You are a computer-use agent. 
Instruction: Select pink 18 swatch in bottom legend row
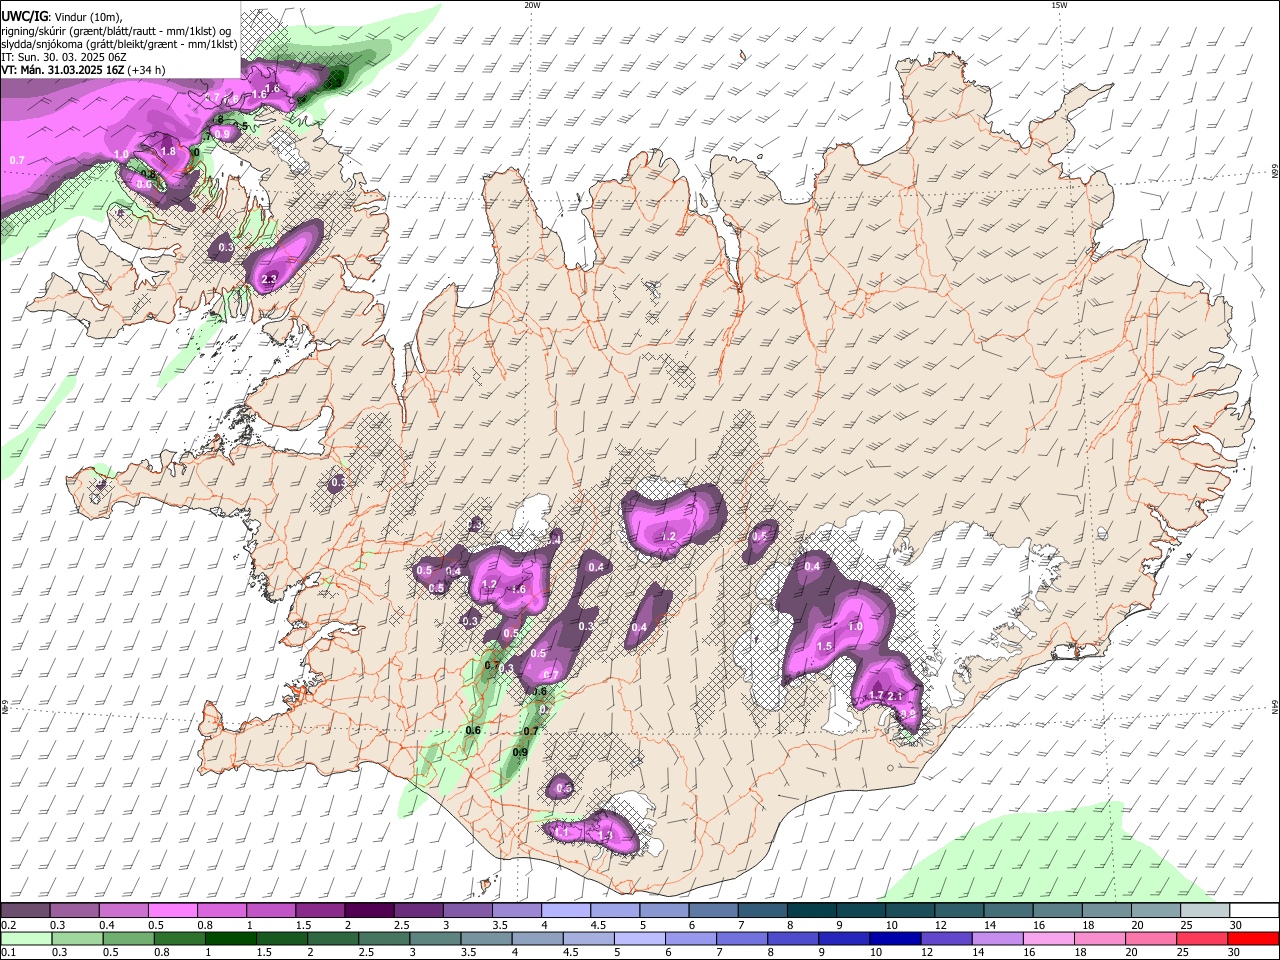click(1099, 938)
